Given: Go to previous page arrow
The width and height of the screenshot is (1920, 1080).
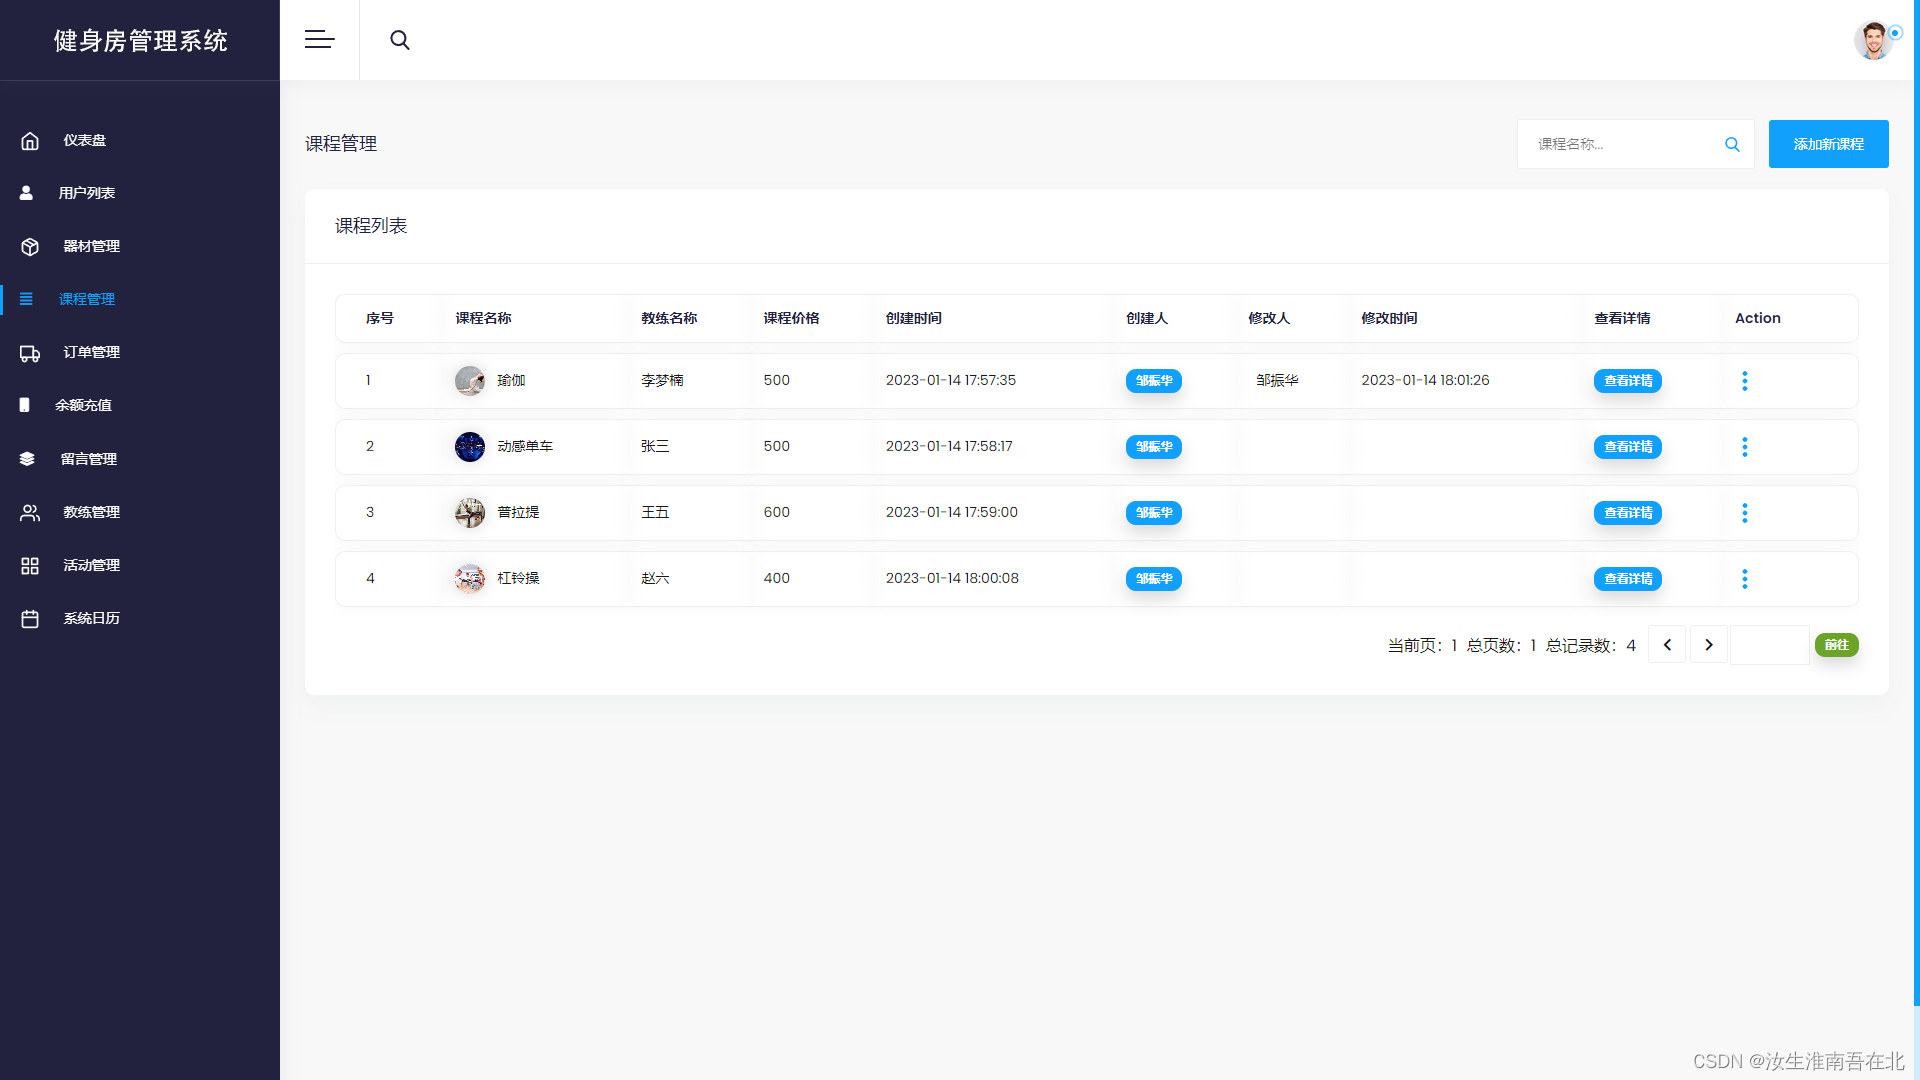Looking at the screenshot, I should click(x=1667, y=645).
